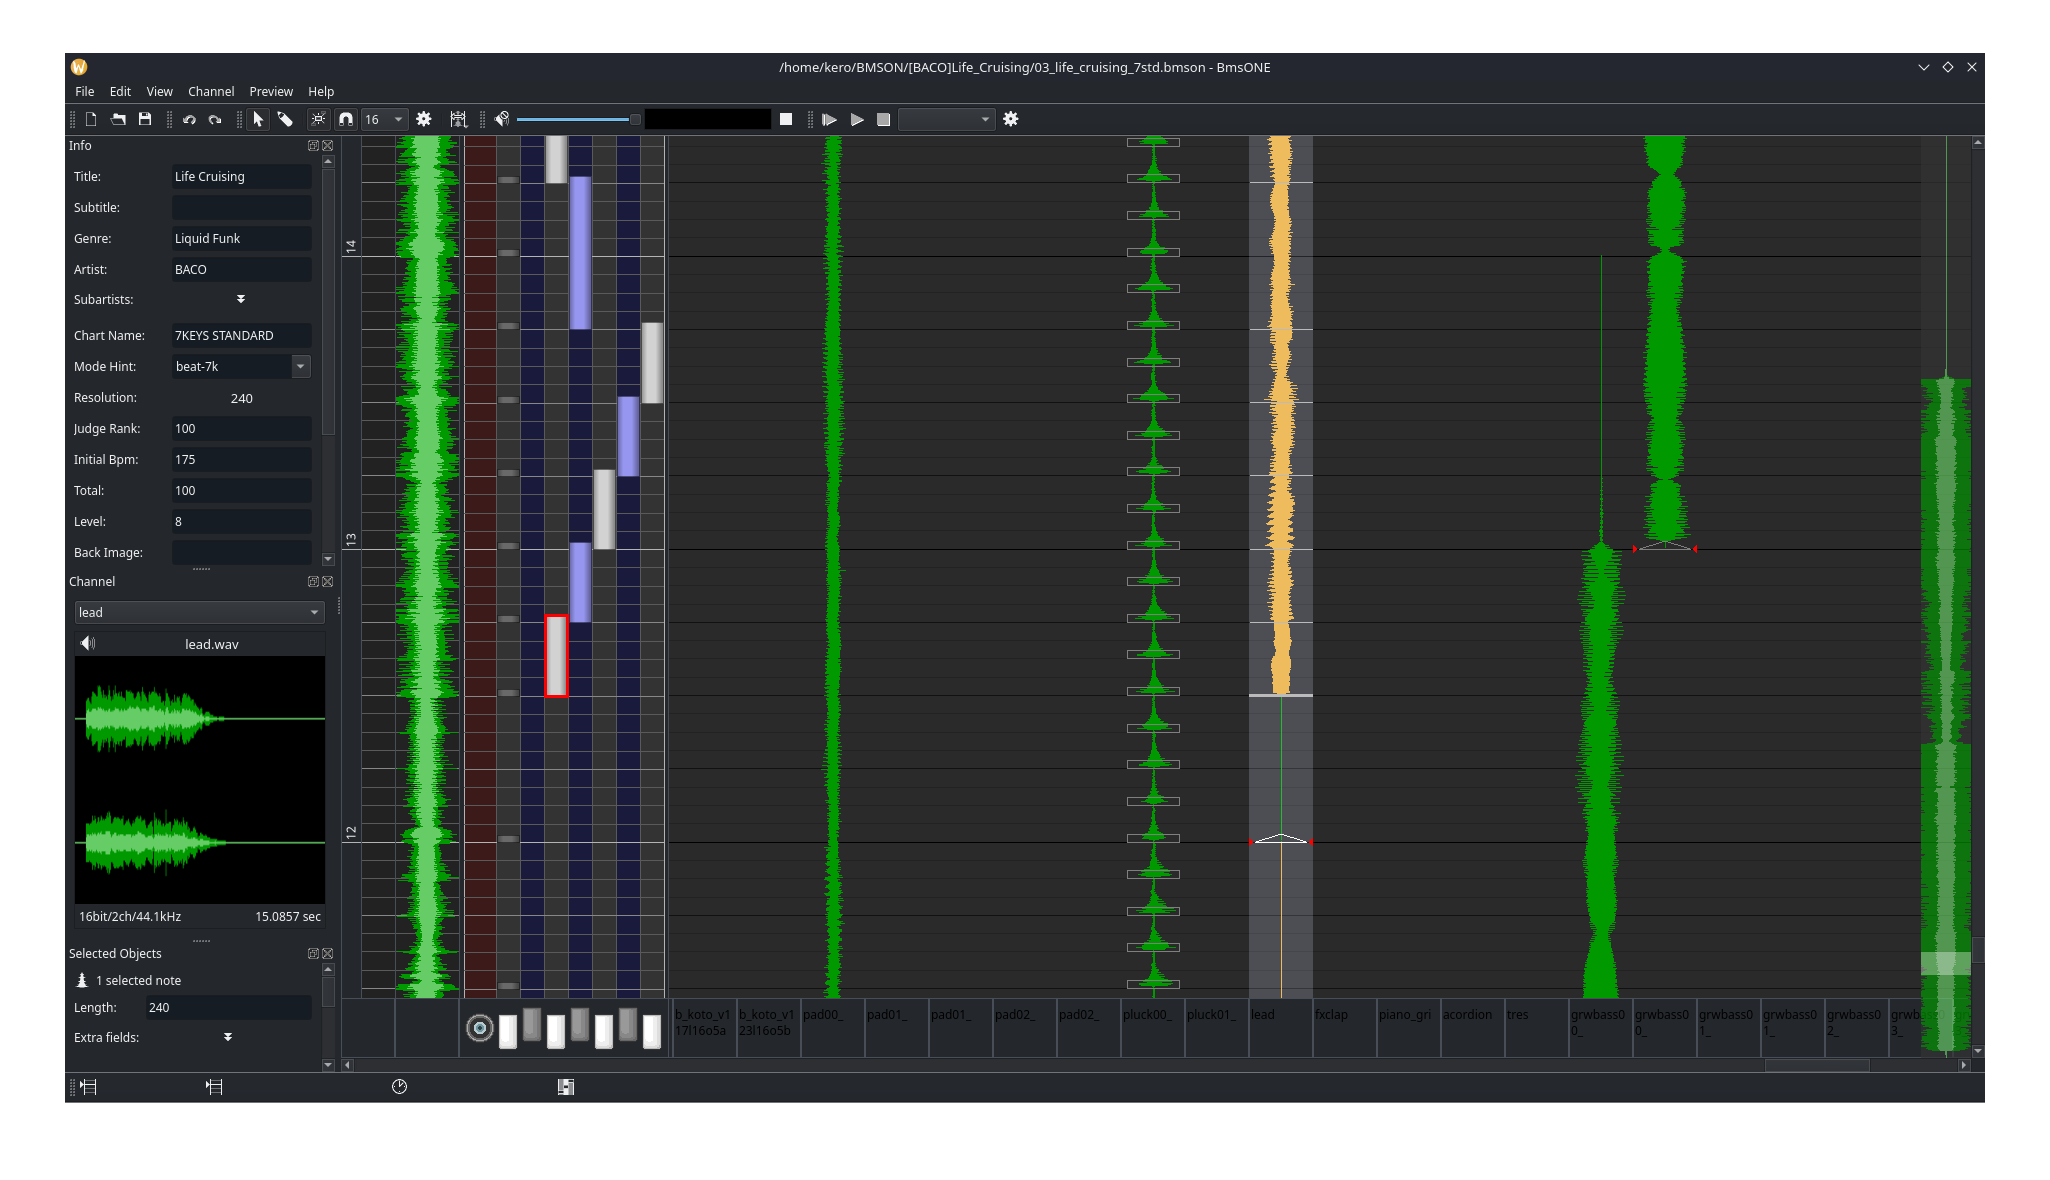Open the Sequence view settings gear

click(x=424, y=119)
